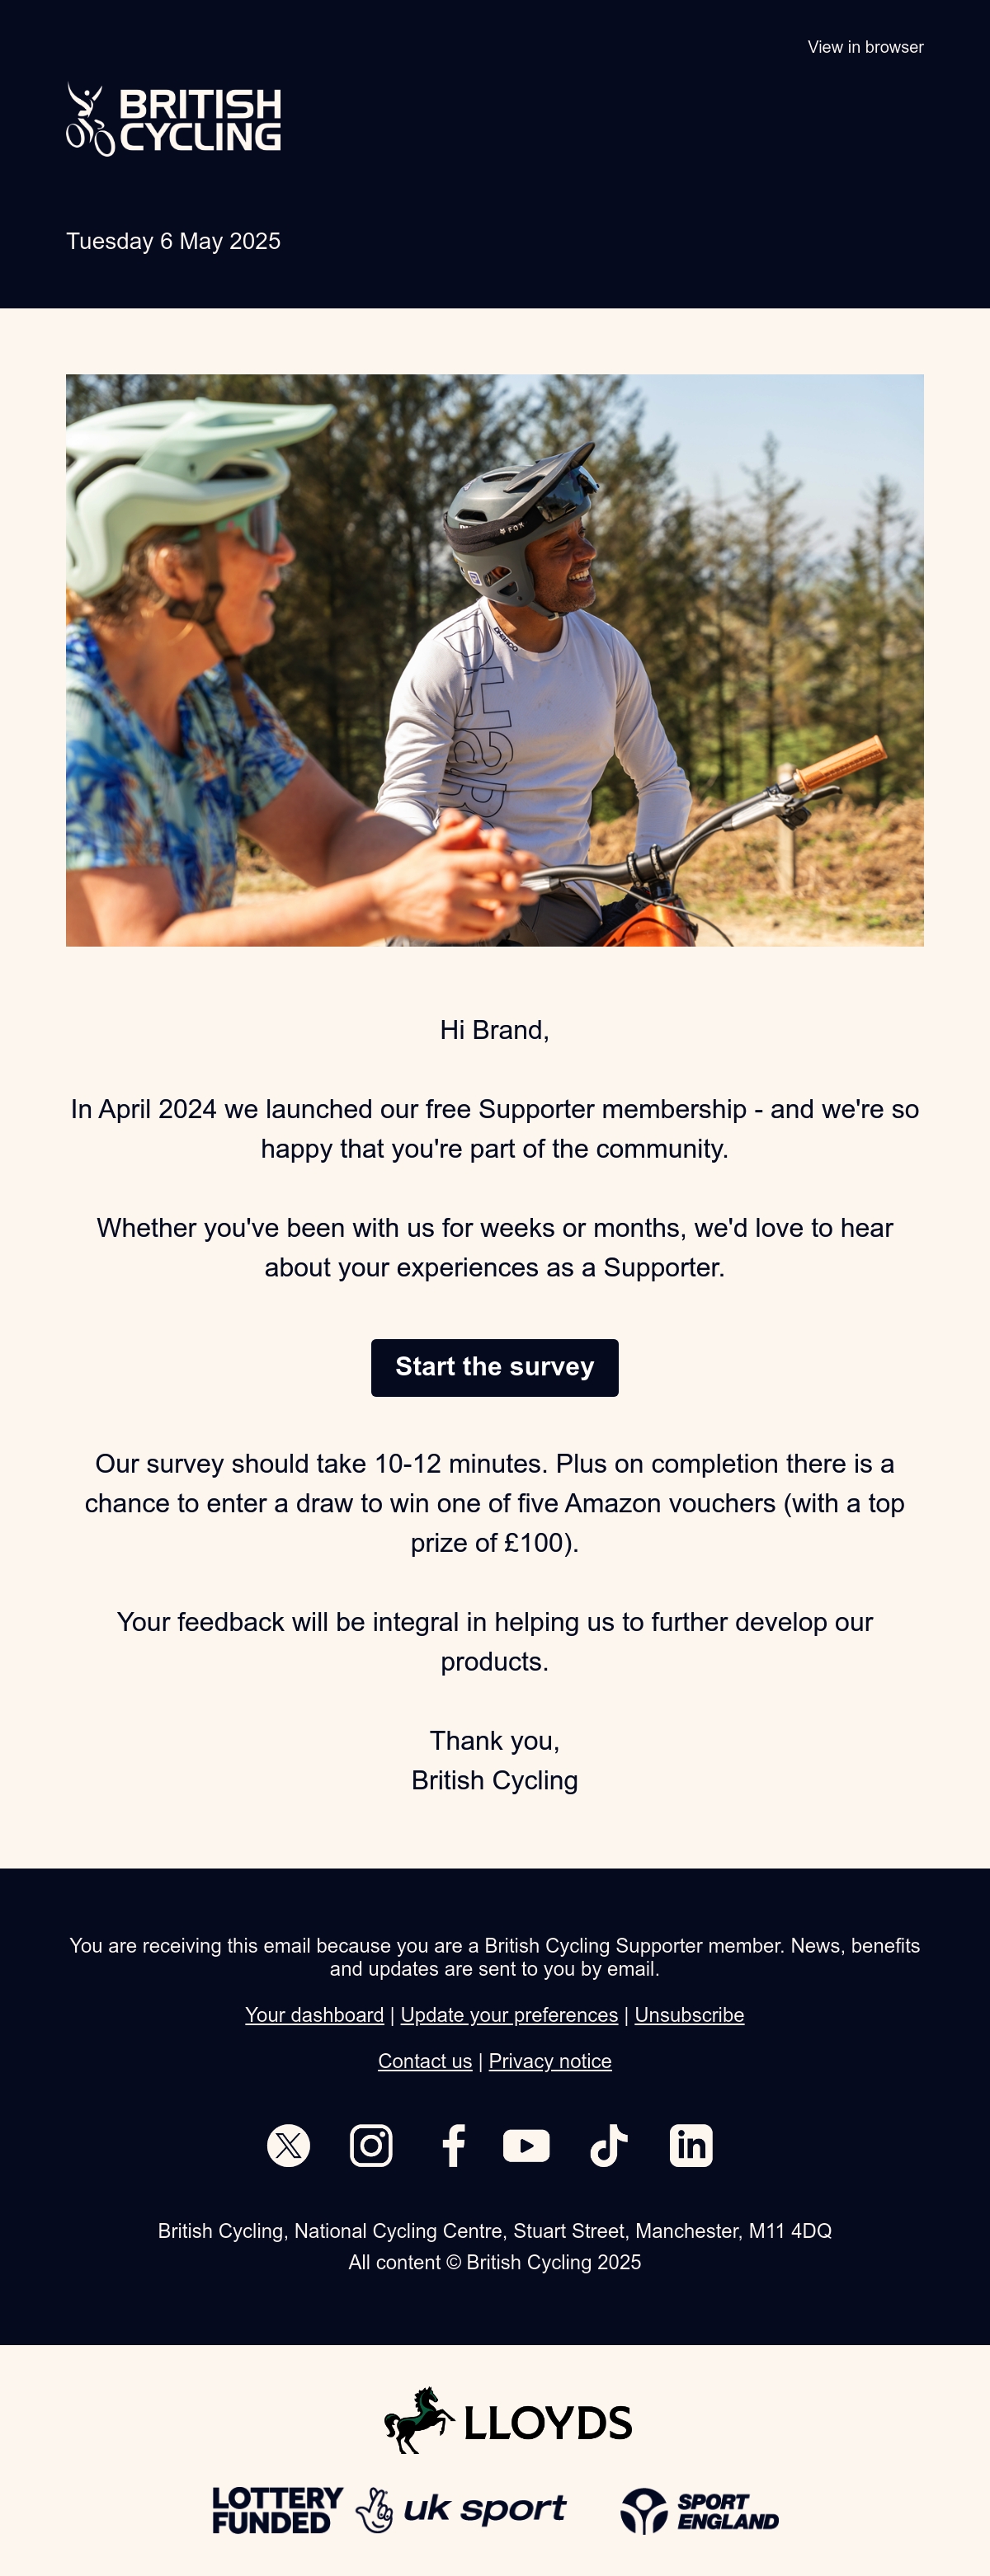This screenshot has width=990, height=2576.
Task: Open the Privacy notice link
Action: point(550,2061)
